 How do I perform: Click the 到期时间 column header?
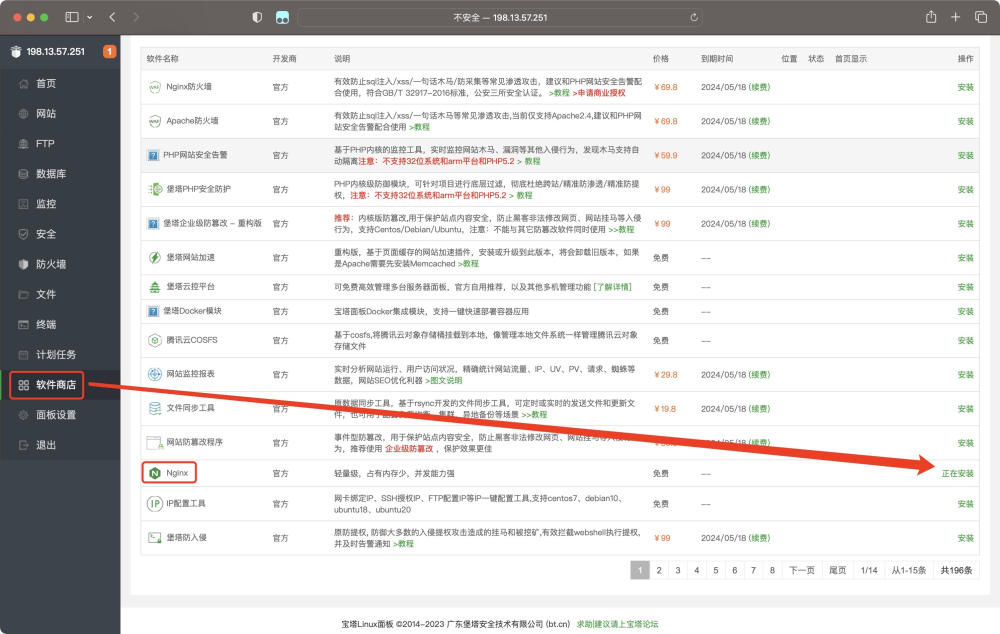(x=717, y=59)
